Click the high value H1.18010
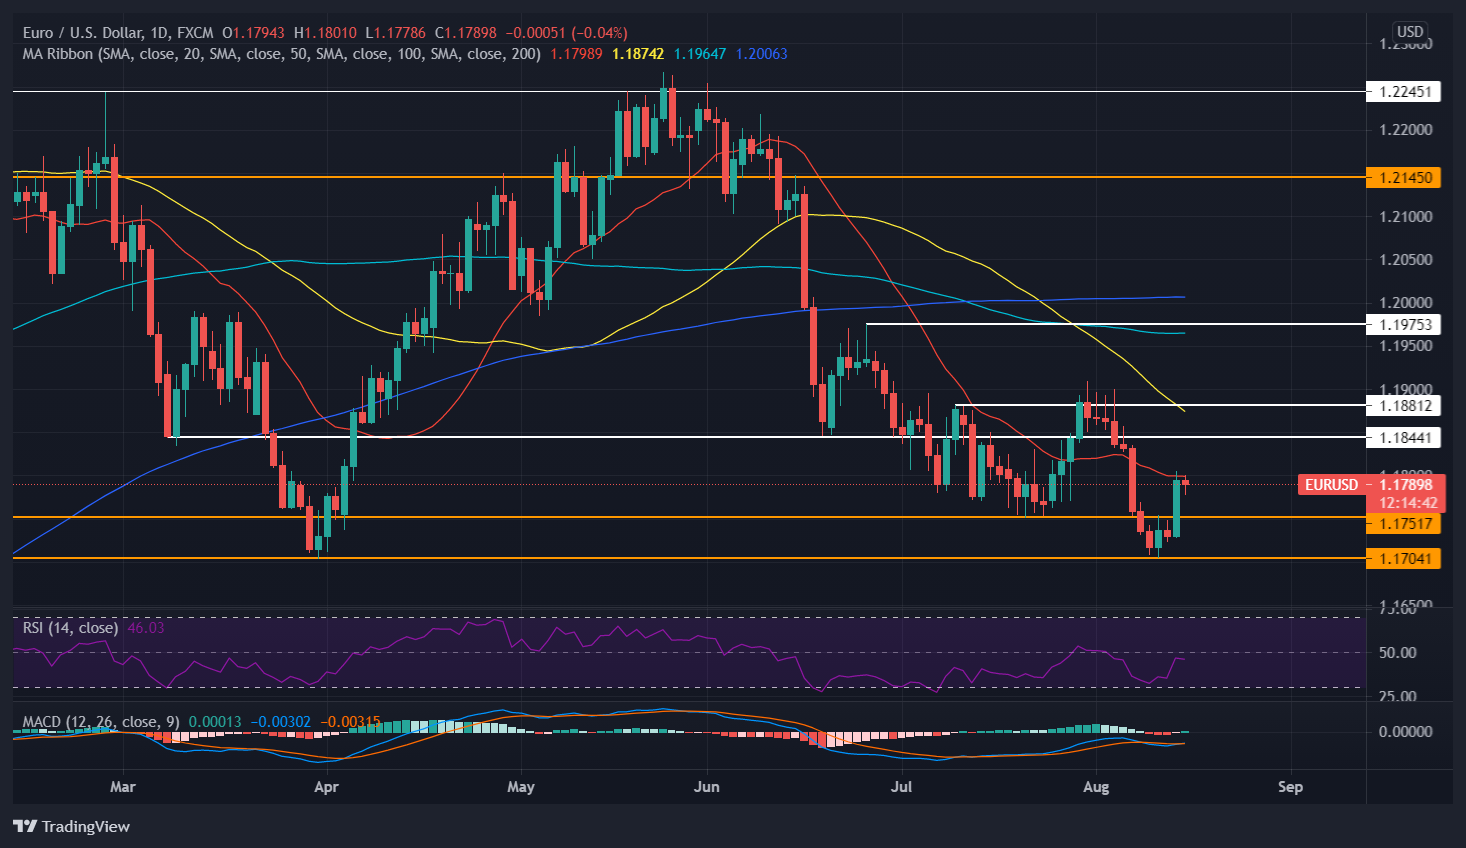 (326, 33)
